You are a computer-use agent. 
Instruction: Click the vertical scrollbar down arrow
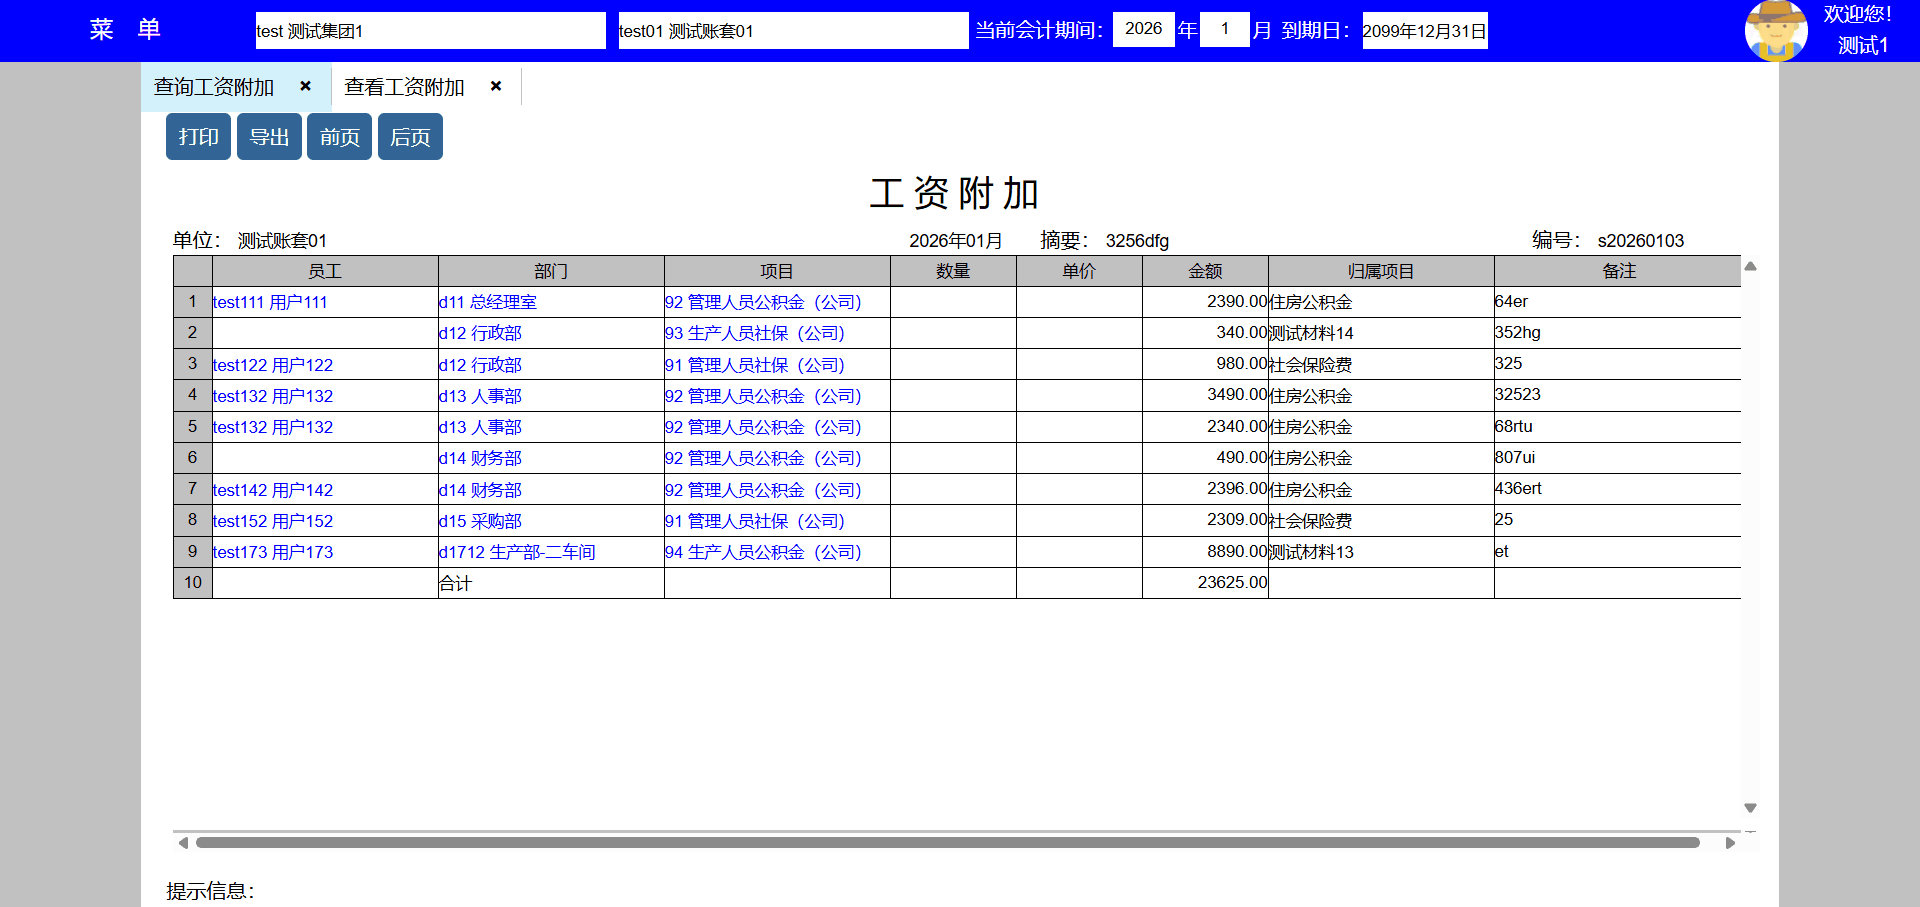tap(1750, 808)
